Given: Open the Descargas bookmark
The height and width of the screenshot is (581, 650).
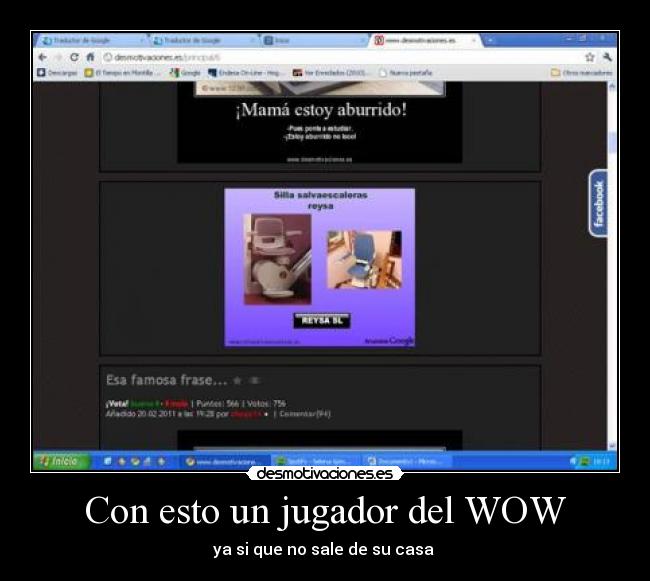Looking at the screenshot, I should coord(57,73).
